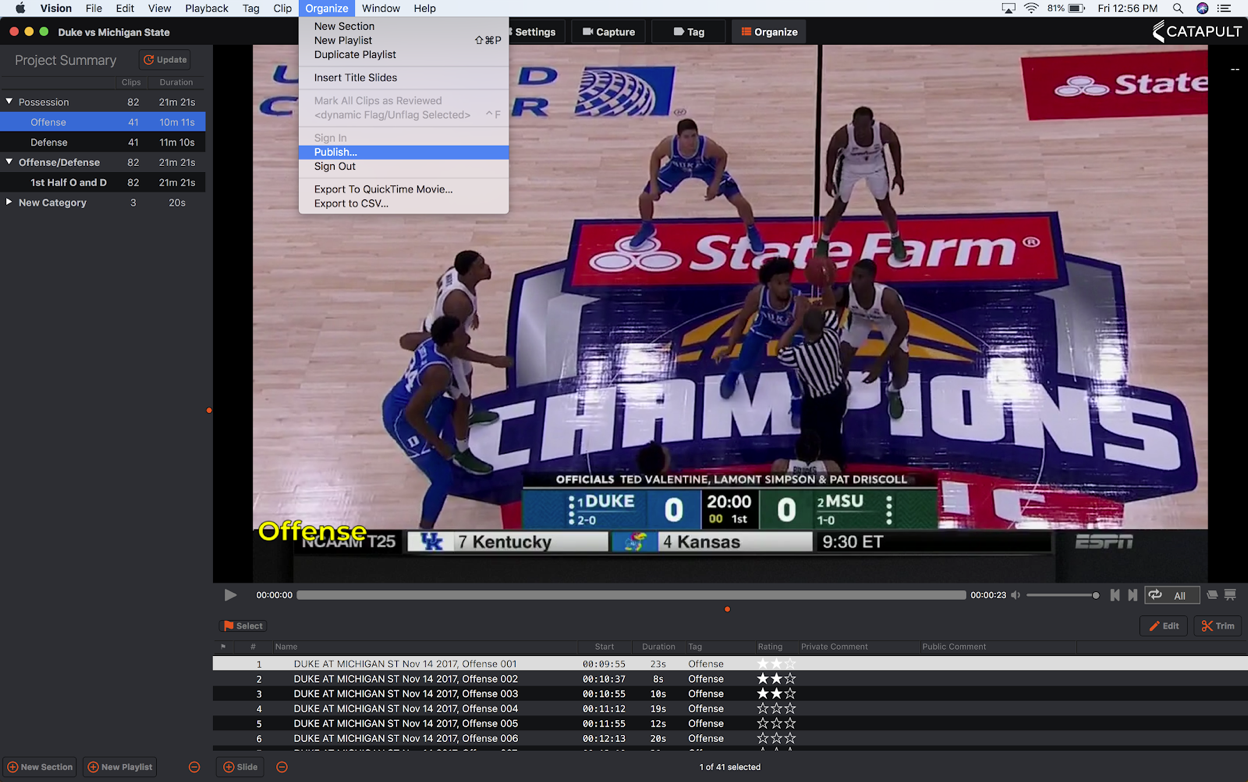Open the Tag menu in menu bar

click(x=250, y=8)
